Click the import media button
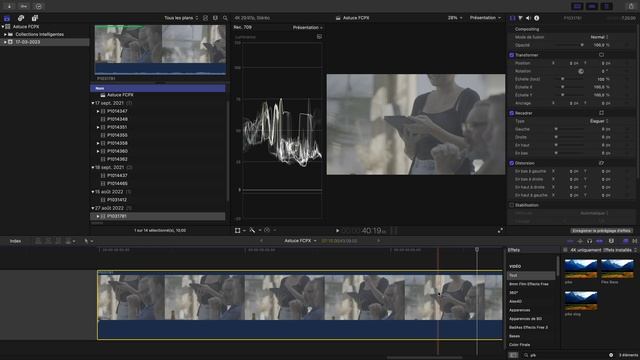 (9, 6)
